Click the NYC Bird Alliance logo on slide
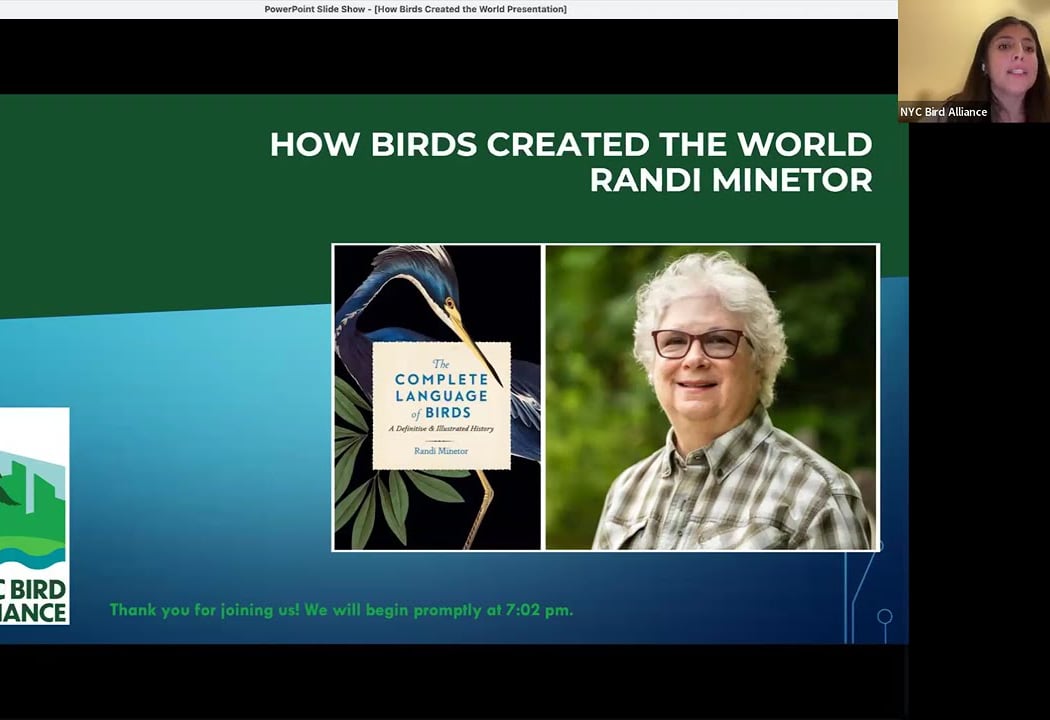Screen dimensions: 1050x720 (35, 516)
